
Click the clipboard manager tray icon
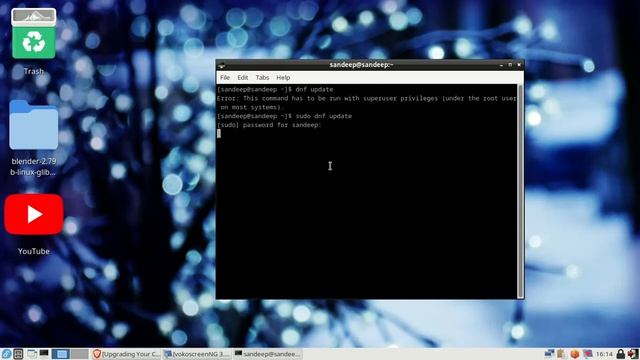tap(562, 354)
